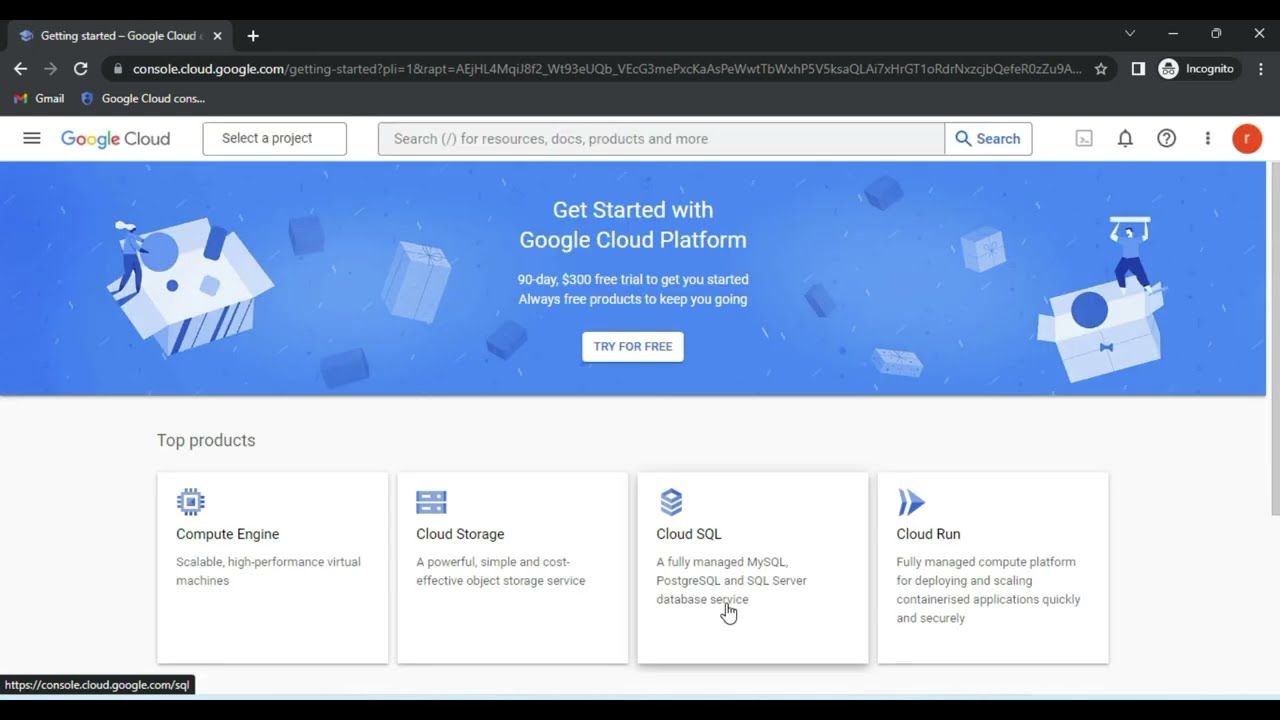Screen dimensions: 1280x720
Task: Close the Getting started tab
Action: click(217, 36)
